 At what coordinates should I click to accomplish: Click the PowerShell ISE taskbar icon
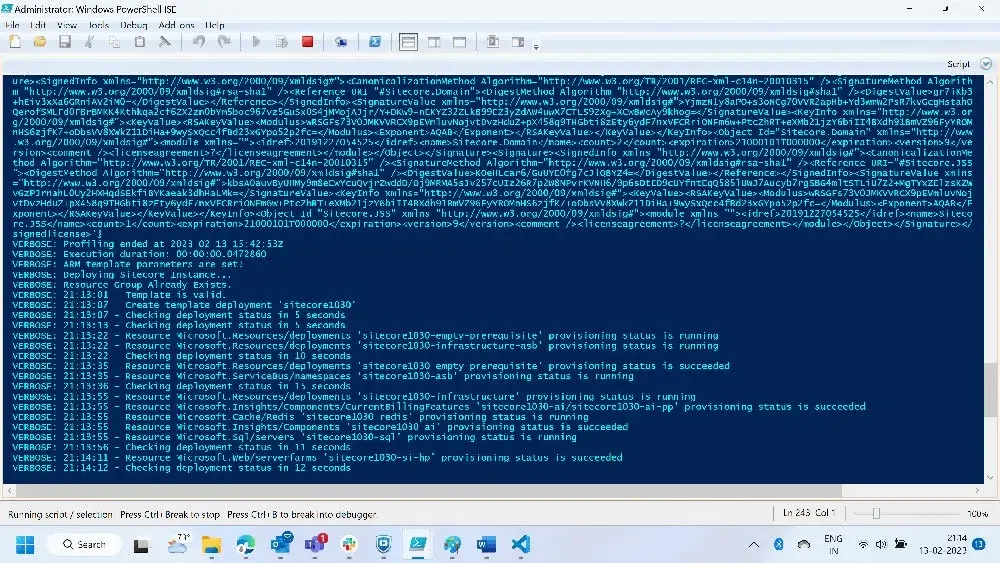coord(418,545)
